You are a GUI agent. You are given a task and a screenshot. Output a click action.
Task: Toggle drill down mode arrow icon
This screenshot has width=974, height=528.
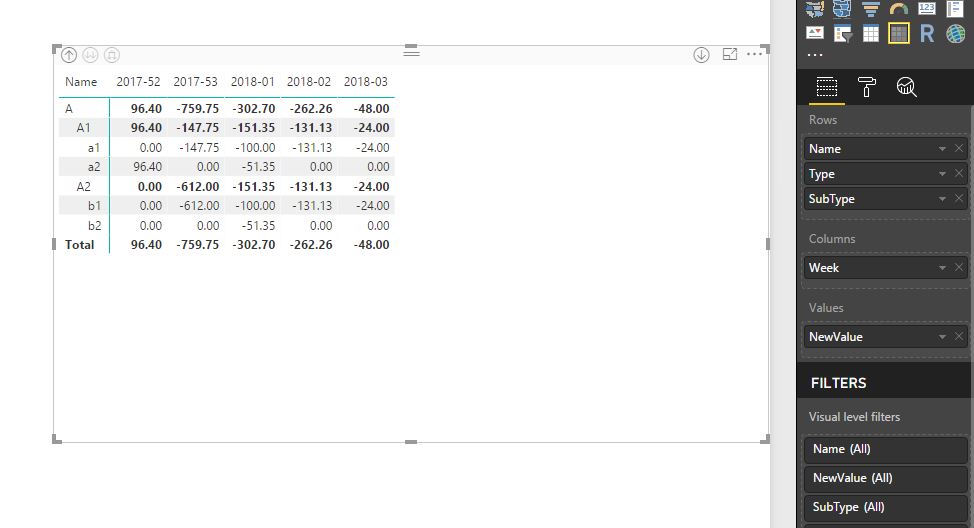pos(701,55)
